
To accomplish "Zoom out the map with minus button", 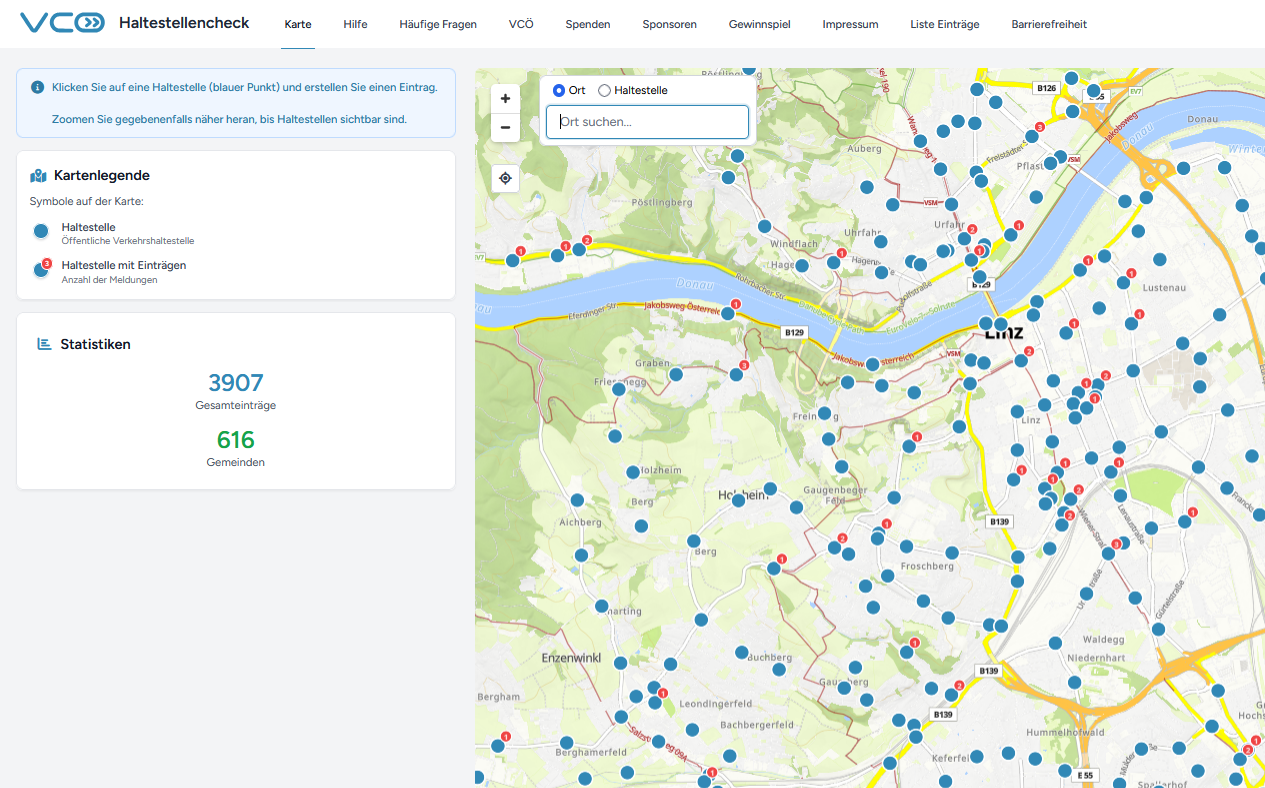I will coord(505,127).
